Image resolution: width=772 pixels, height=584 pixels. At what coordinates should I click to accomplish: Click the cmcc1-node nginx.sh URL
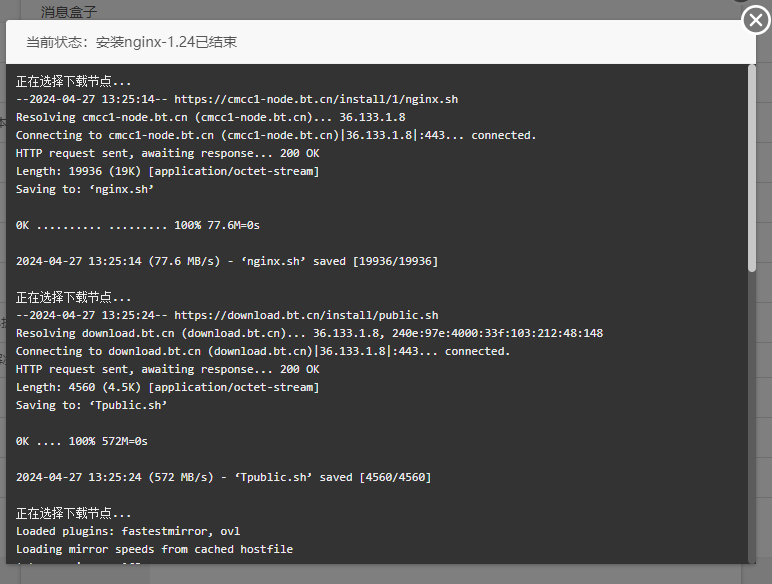316,99
